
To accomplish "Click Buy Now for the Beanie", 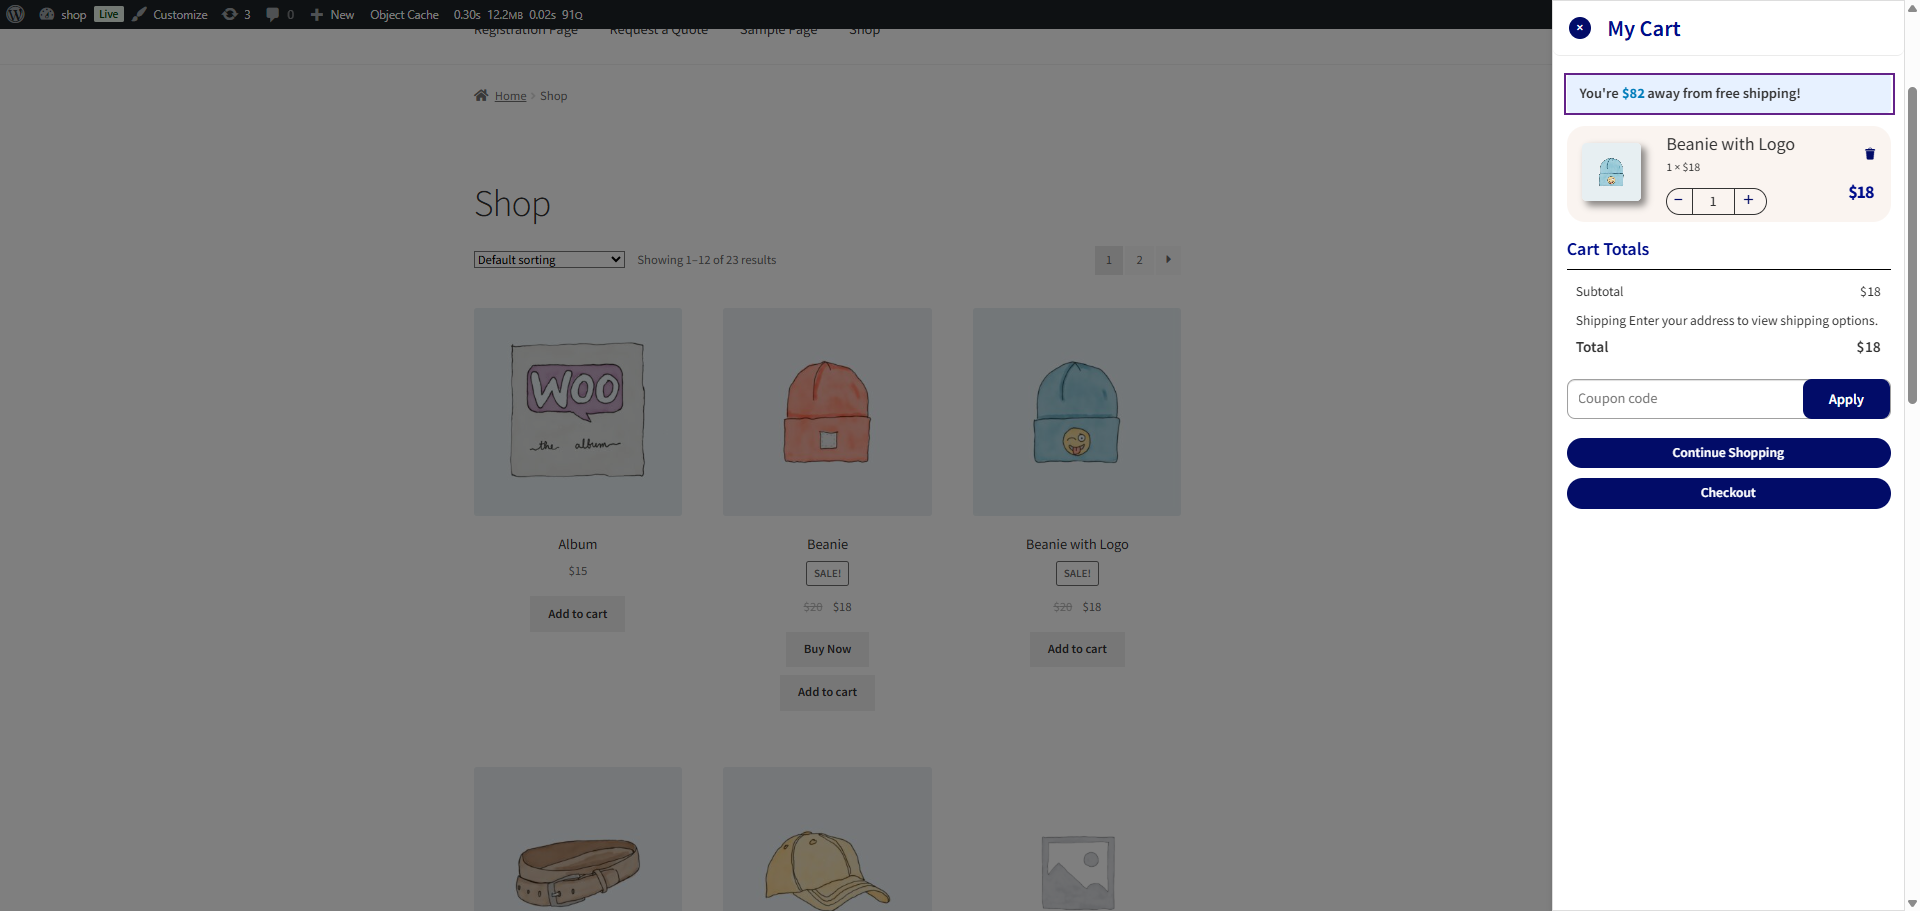I will (827, 649).
